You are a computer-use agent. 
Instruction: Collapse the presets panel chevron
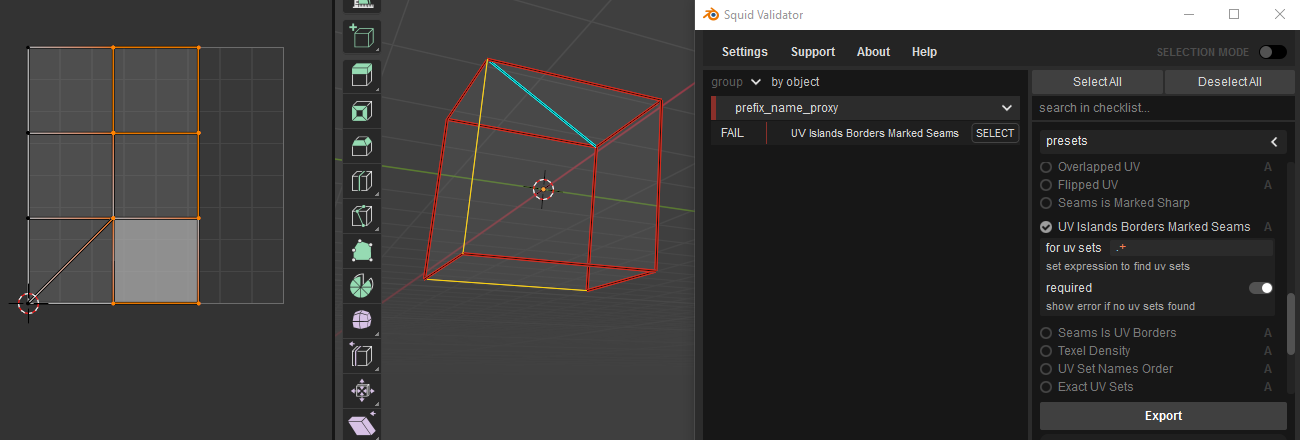click(x=1274, y=142)
